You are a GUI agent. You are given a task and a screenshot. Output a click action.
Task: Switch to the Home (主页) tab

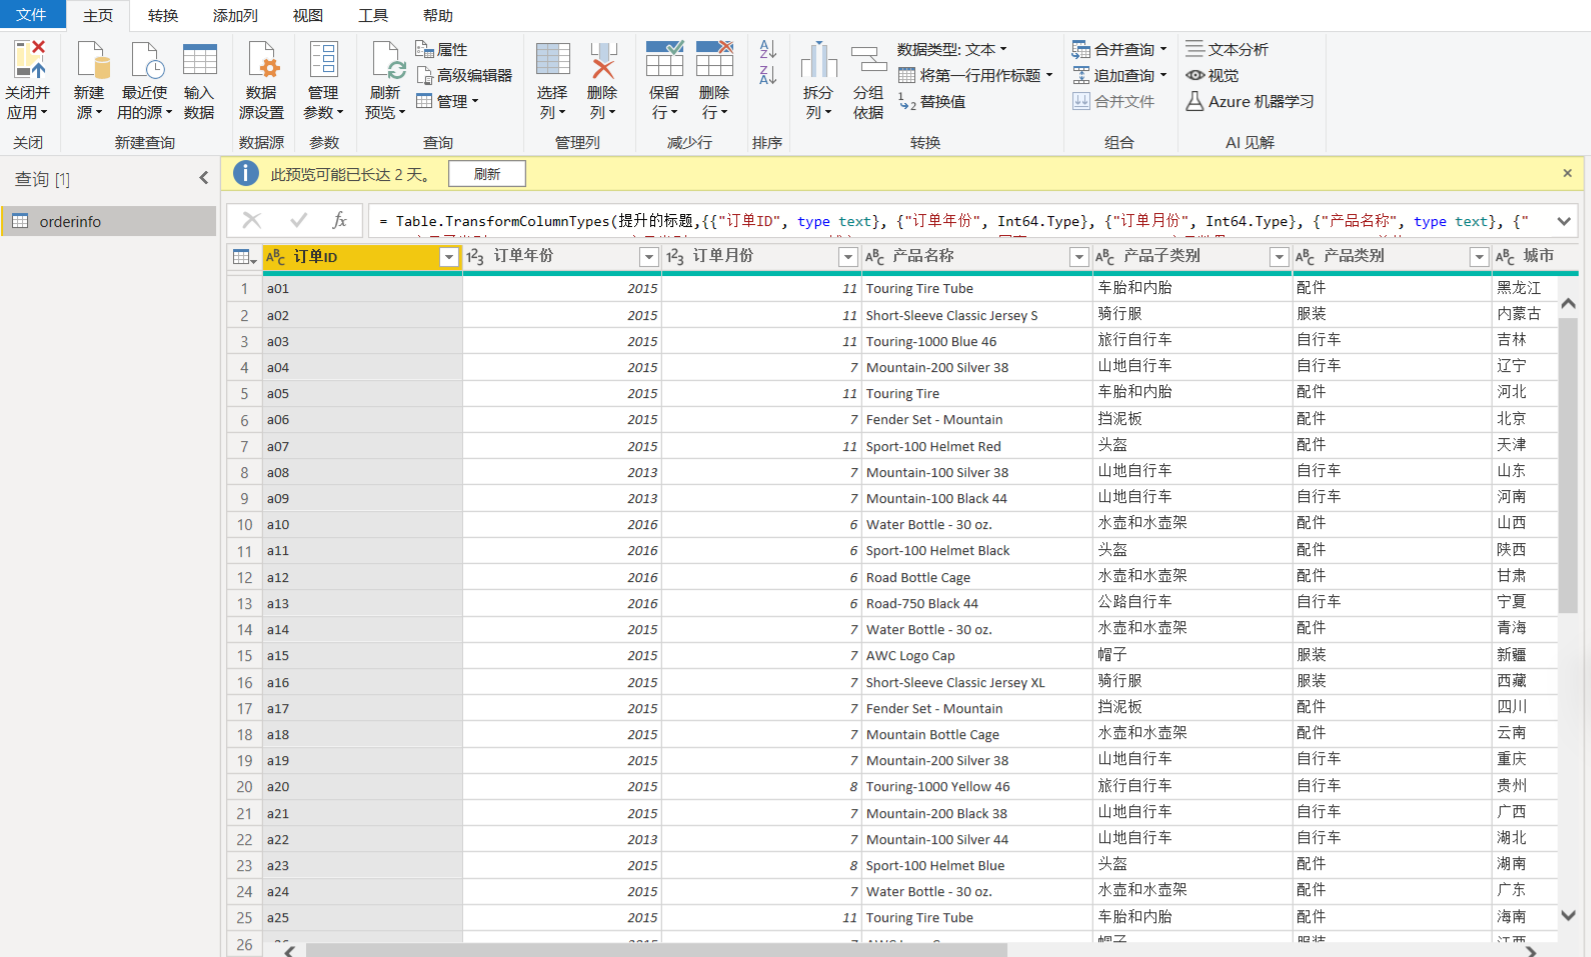[98, 16]
